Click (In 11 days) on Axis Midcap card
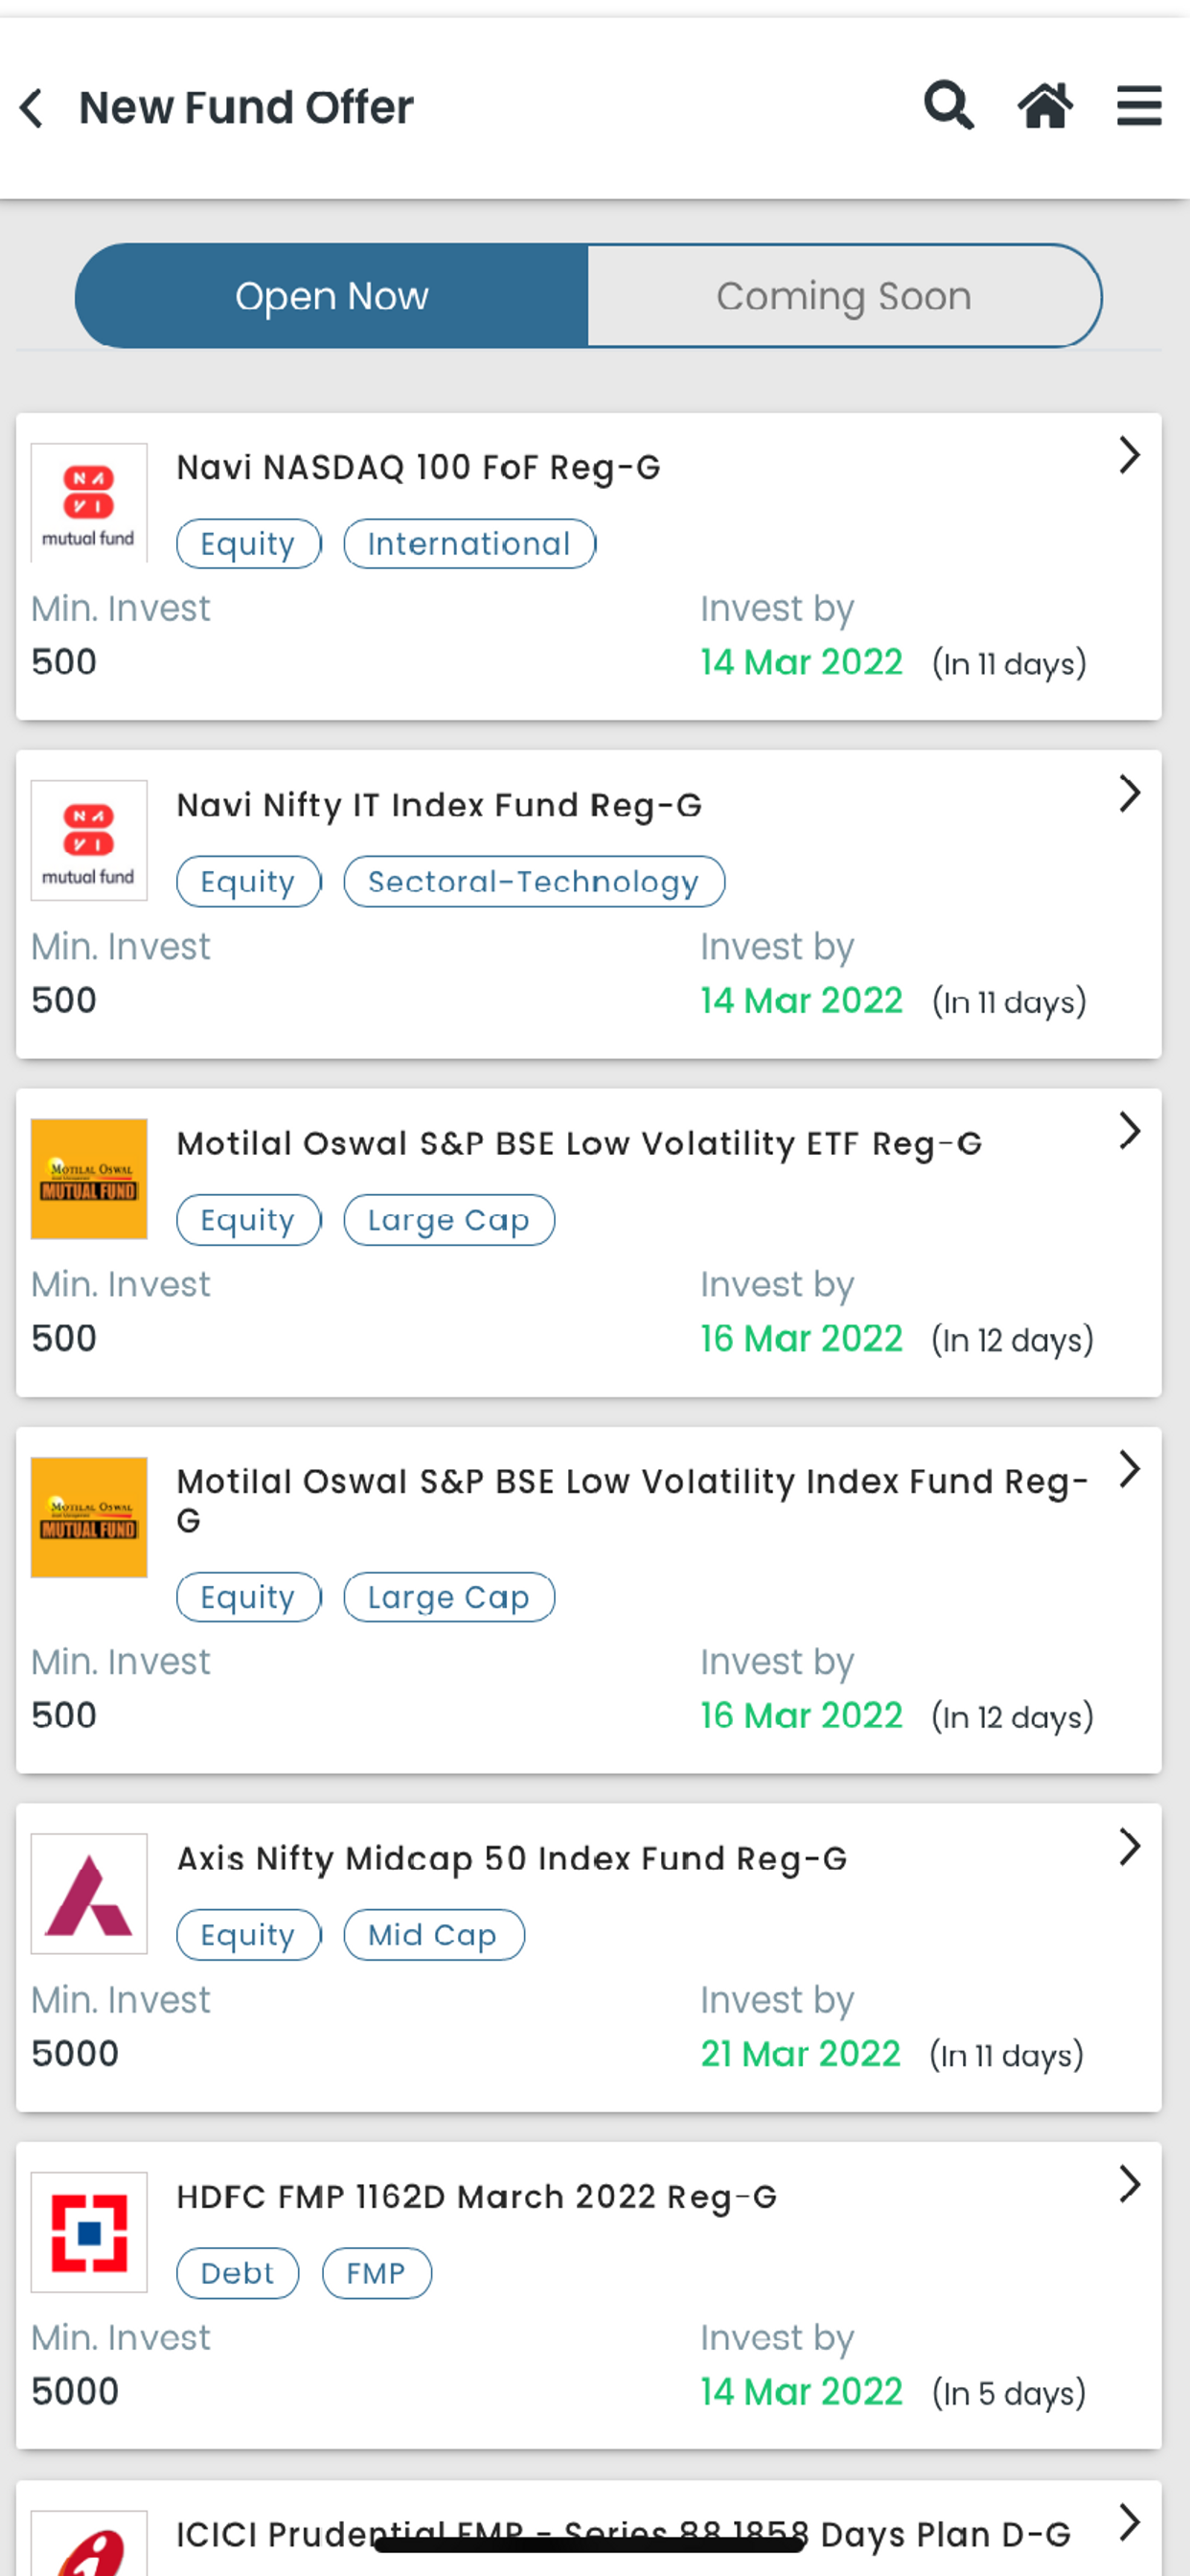The image size is (1190, 2576). [x=1006, y=2055]
